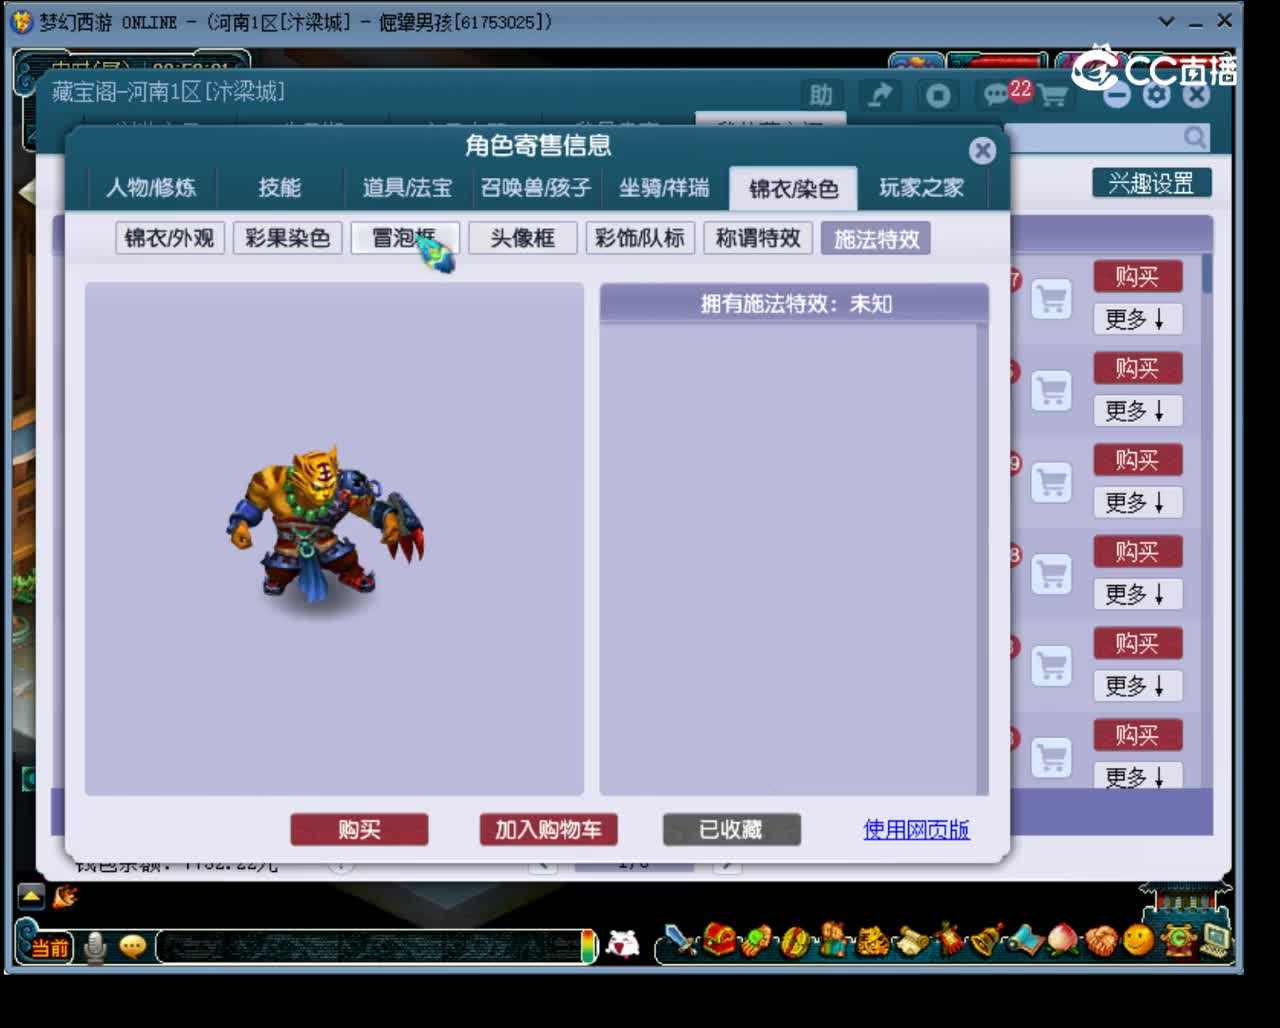Click the white pet face icon
The width and height of the screenshot is (1280, 1028).
tap(622, 943)
